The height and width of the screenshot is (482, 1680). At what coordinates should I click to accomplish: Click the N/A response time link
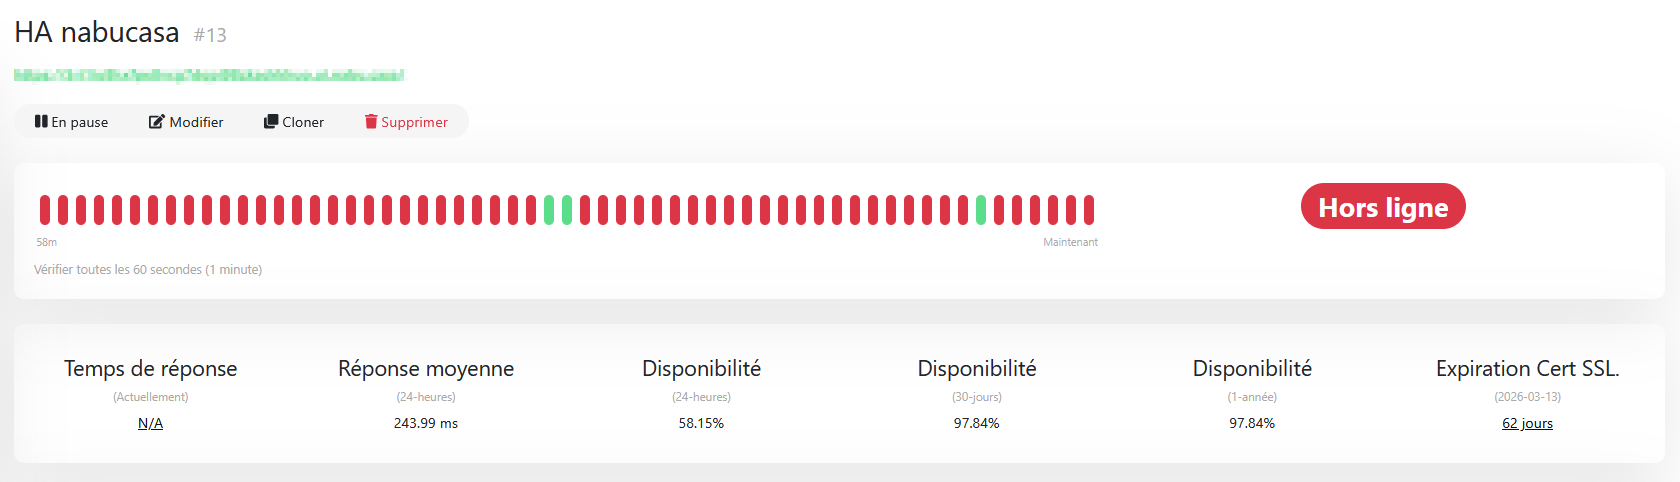point(150,424)
